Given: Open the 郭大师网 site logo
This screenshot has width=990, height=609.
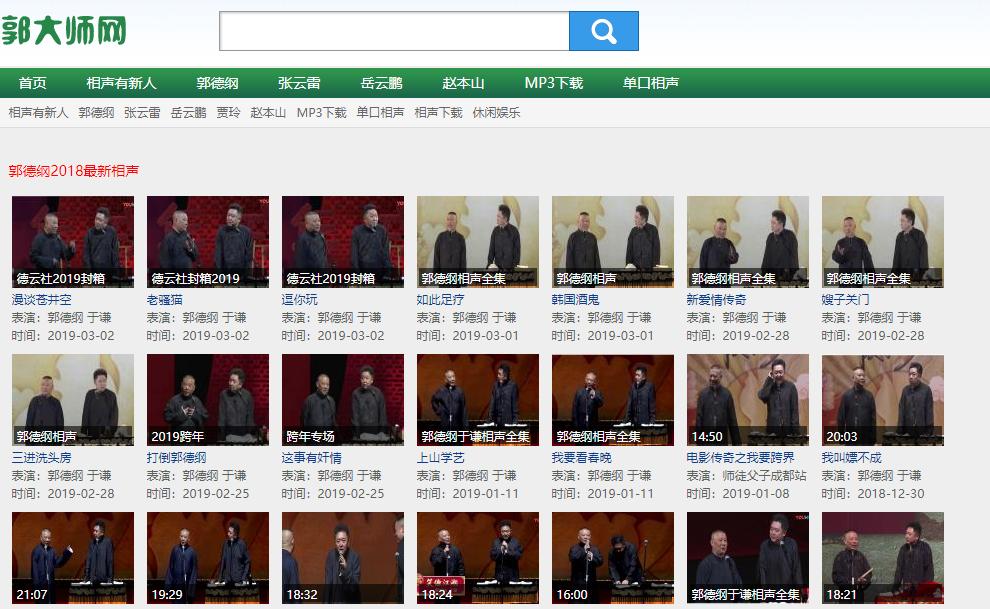Looking at the screenshot, I should click(64, 30).
